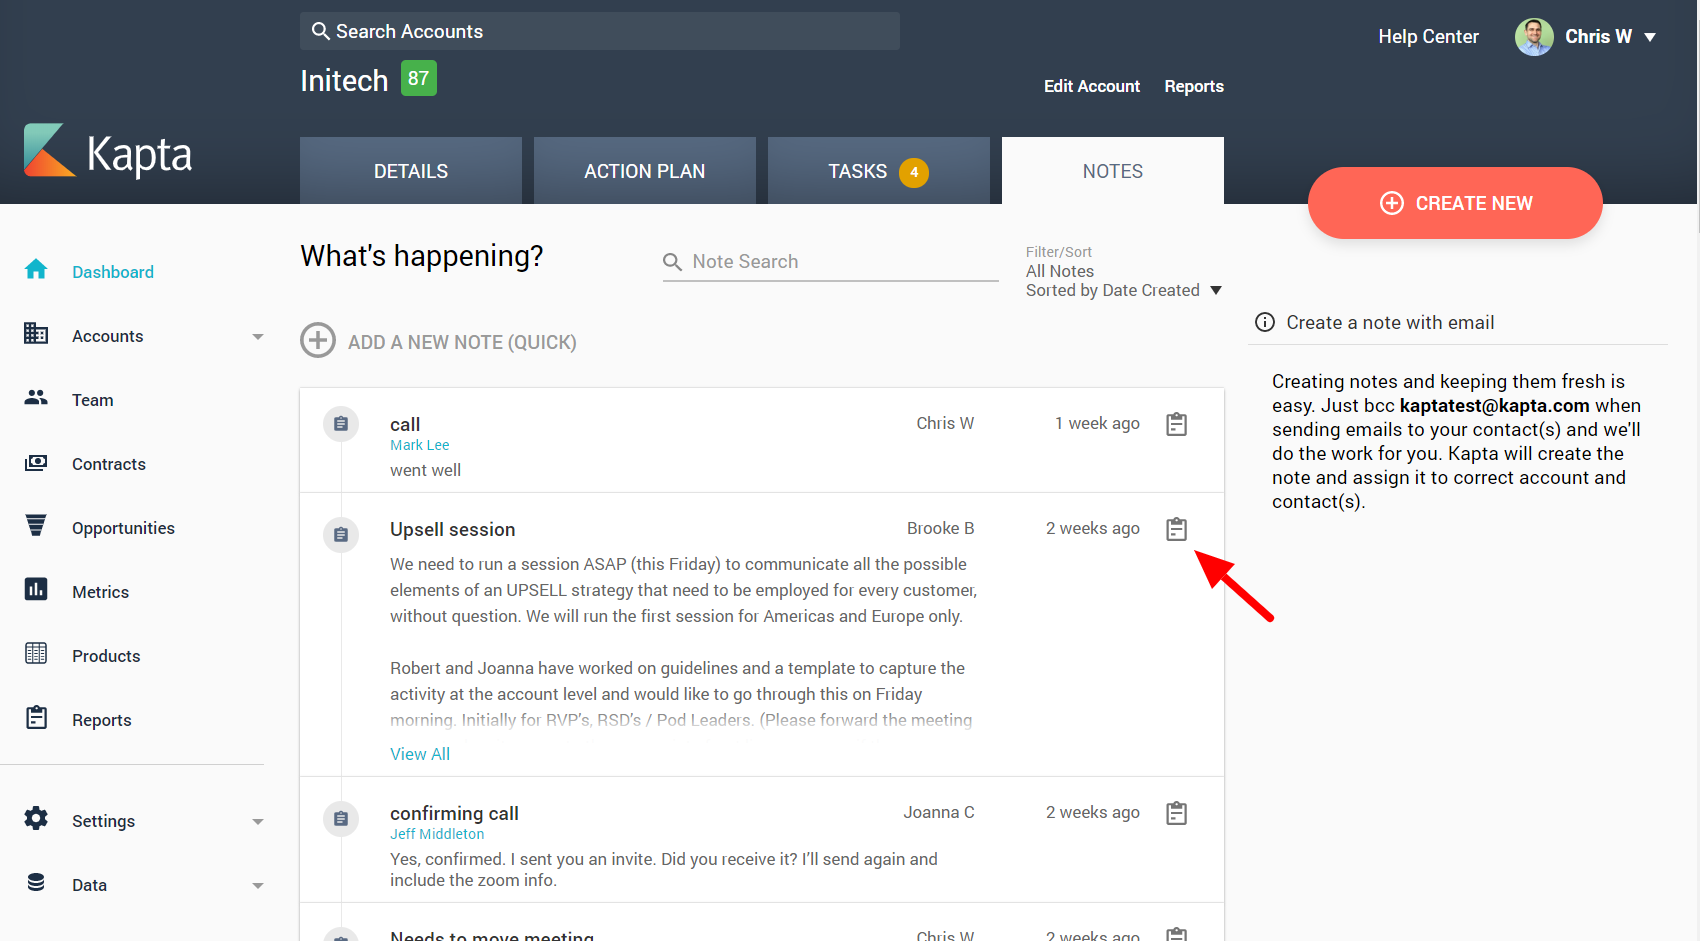Open the 'call' note title
This screenshot has height=941, width=1700.
click(405, 424)
